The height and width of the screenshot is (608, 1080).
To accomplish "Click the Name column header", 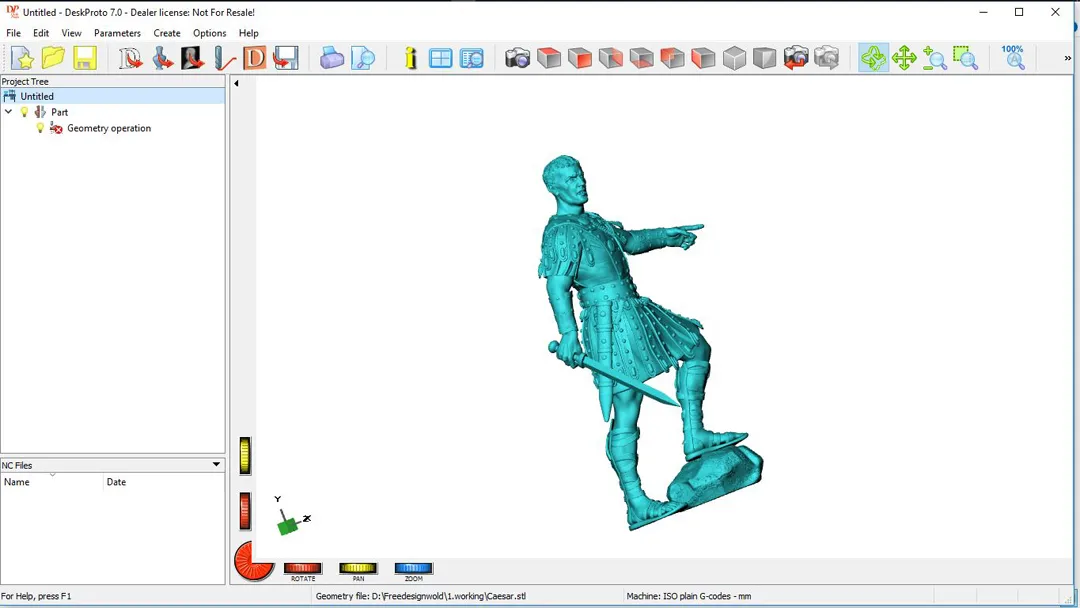I will click(52, 482).
